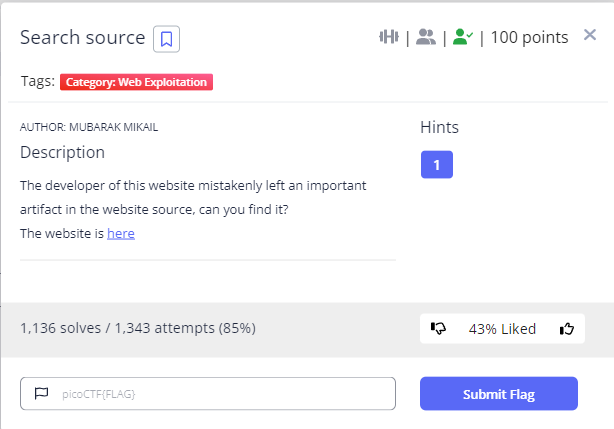614x429 pixels.
Task: Focus the picoCTF{FLAG} input field
Action: (x=208, y=394)
